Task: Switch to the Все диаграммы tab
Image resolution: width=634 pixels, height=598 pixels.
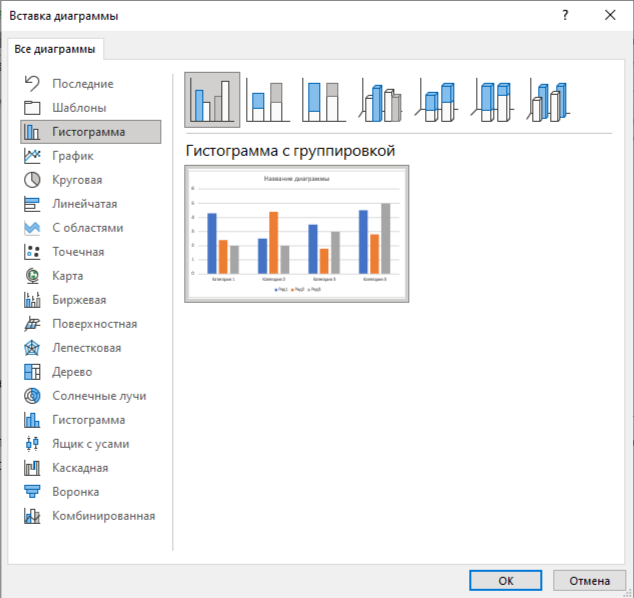Action: (x=55, y=49)
